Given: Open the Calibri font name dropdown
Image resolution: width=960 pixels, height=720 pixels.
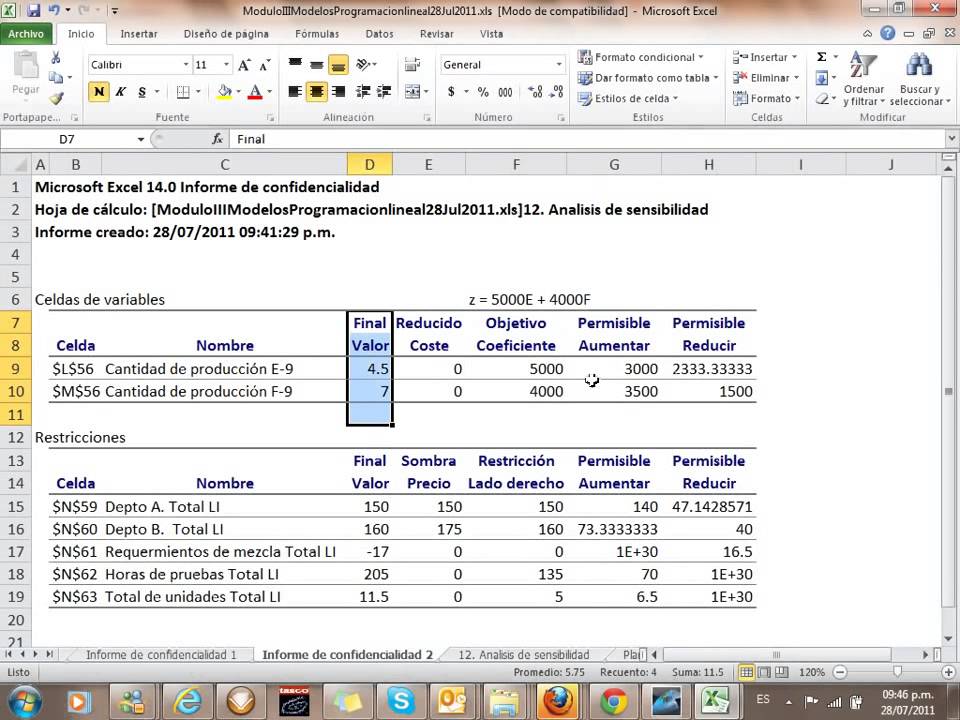Looking at the screenshot, I should pos(186,64).
